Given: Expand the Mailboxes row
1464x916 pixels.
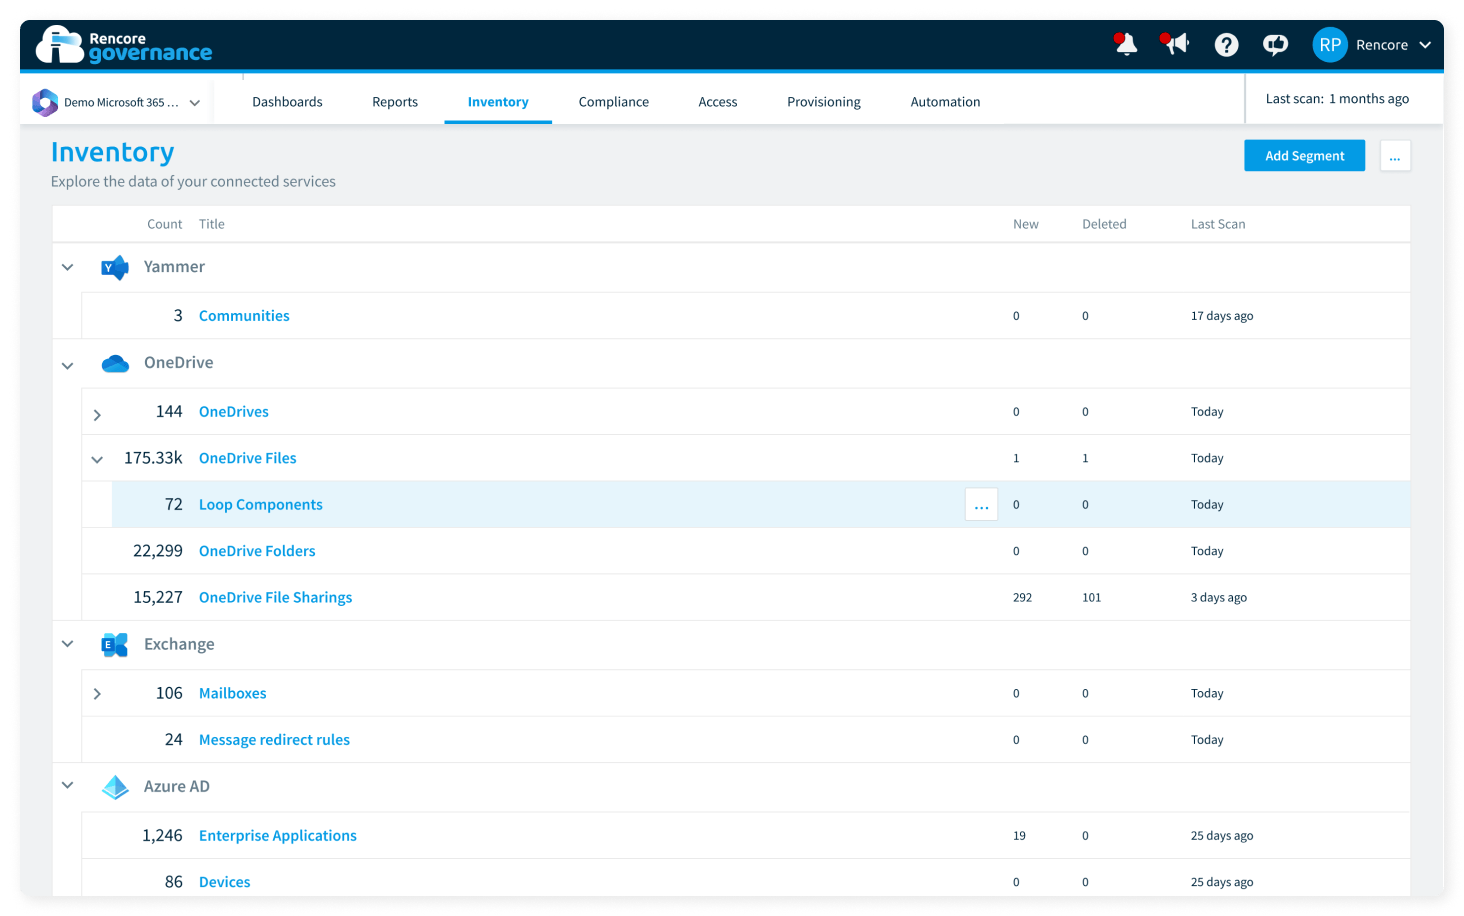Looking at the screenshot, I should pos(97,694).
